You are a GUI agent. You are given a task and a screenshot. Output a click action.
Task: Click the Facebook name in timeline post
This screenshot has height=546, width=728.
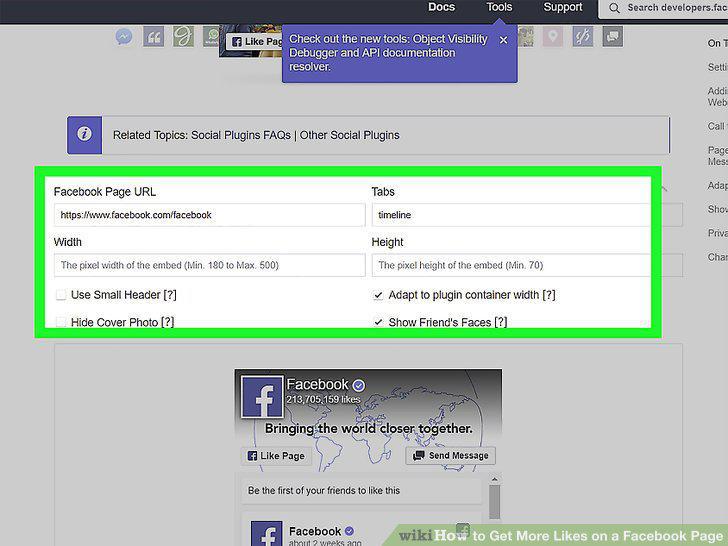(x=315, y=531)
